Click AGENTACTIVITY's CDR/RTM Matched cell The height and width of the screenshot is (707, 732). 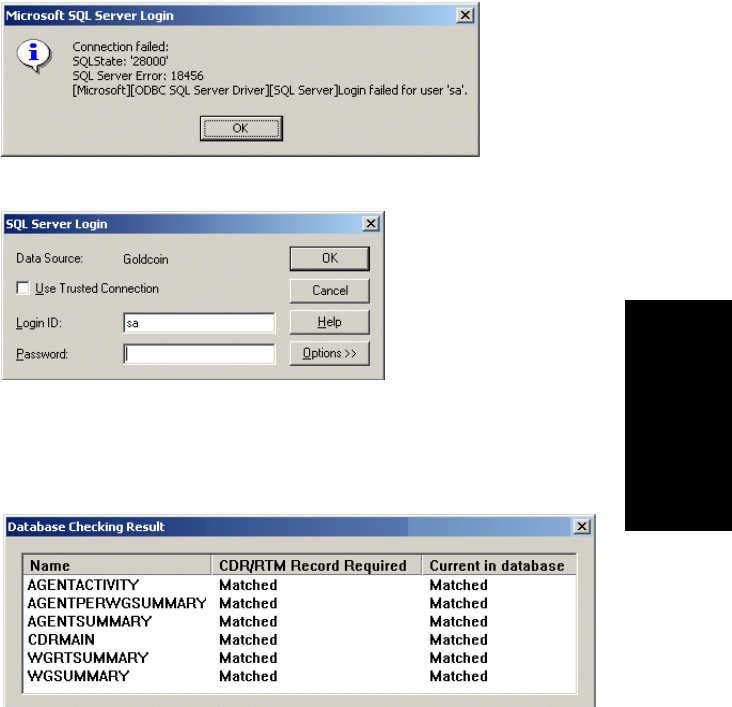[x=248, y=585]
